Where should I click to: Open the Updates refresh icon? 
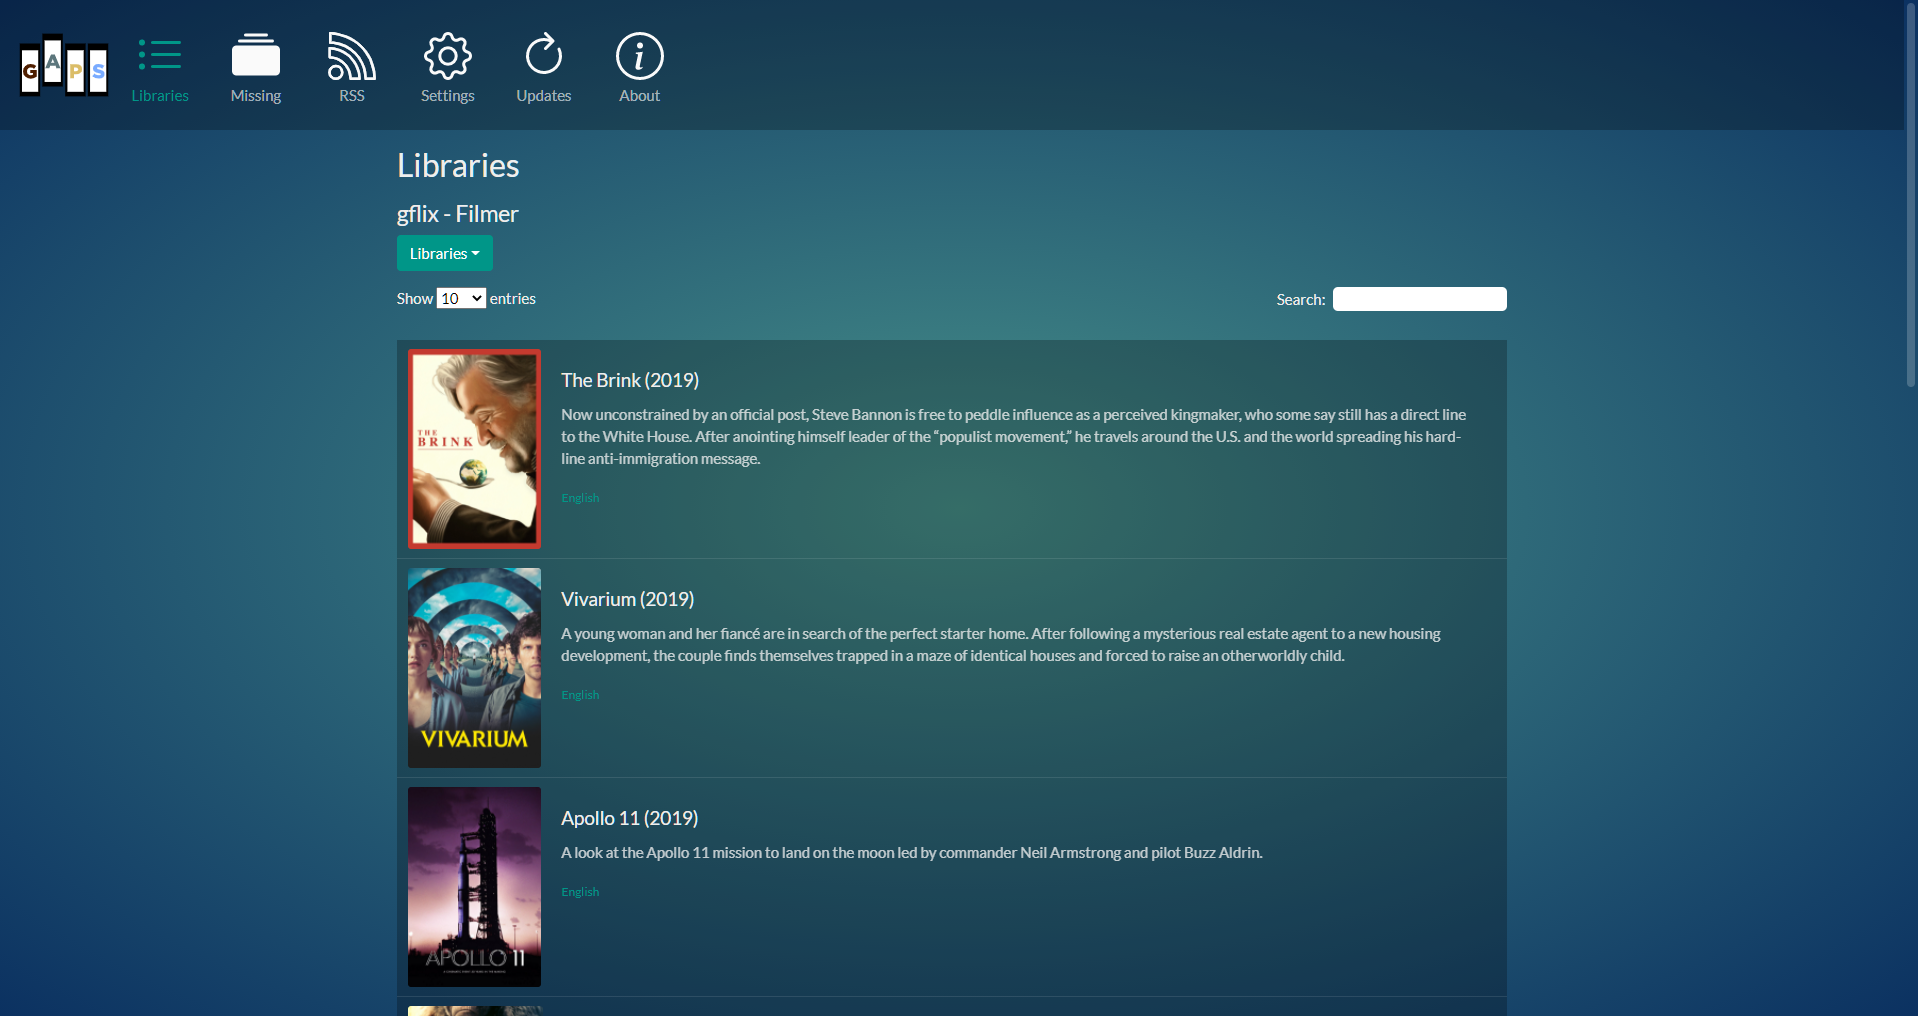click(x=544, y=56)
